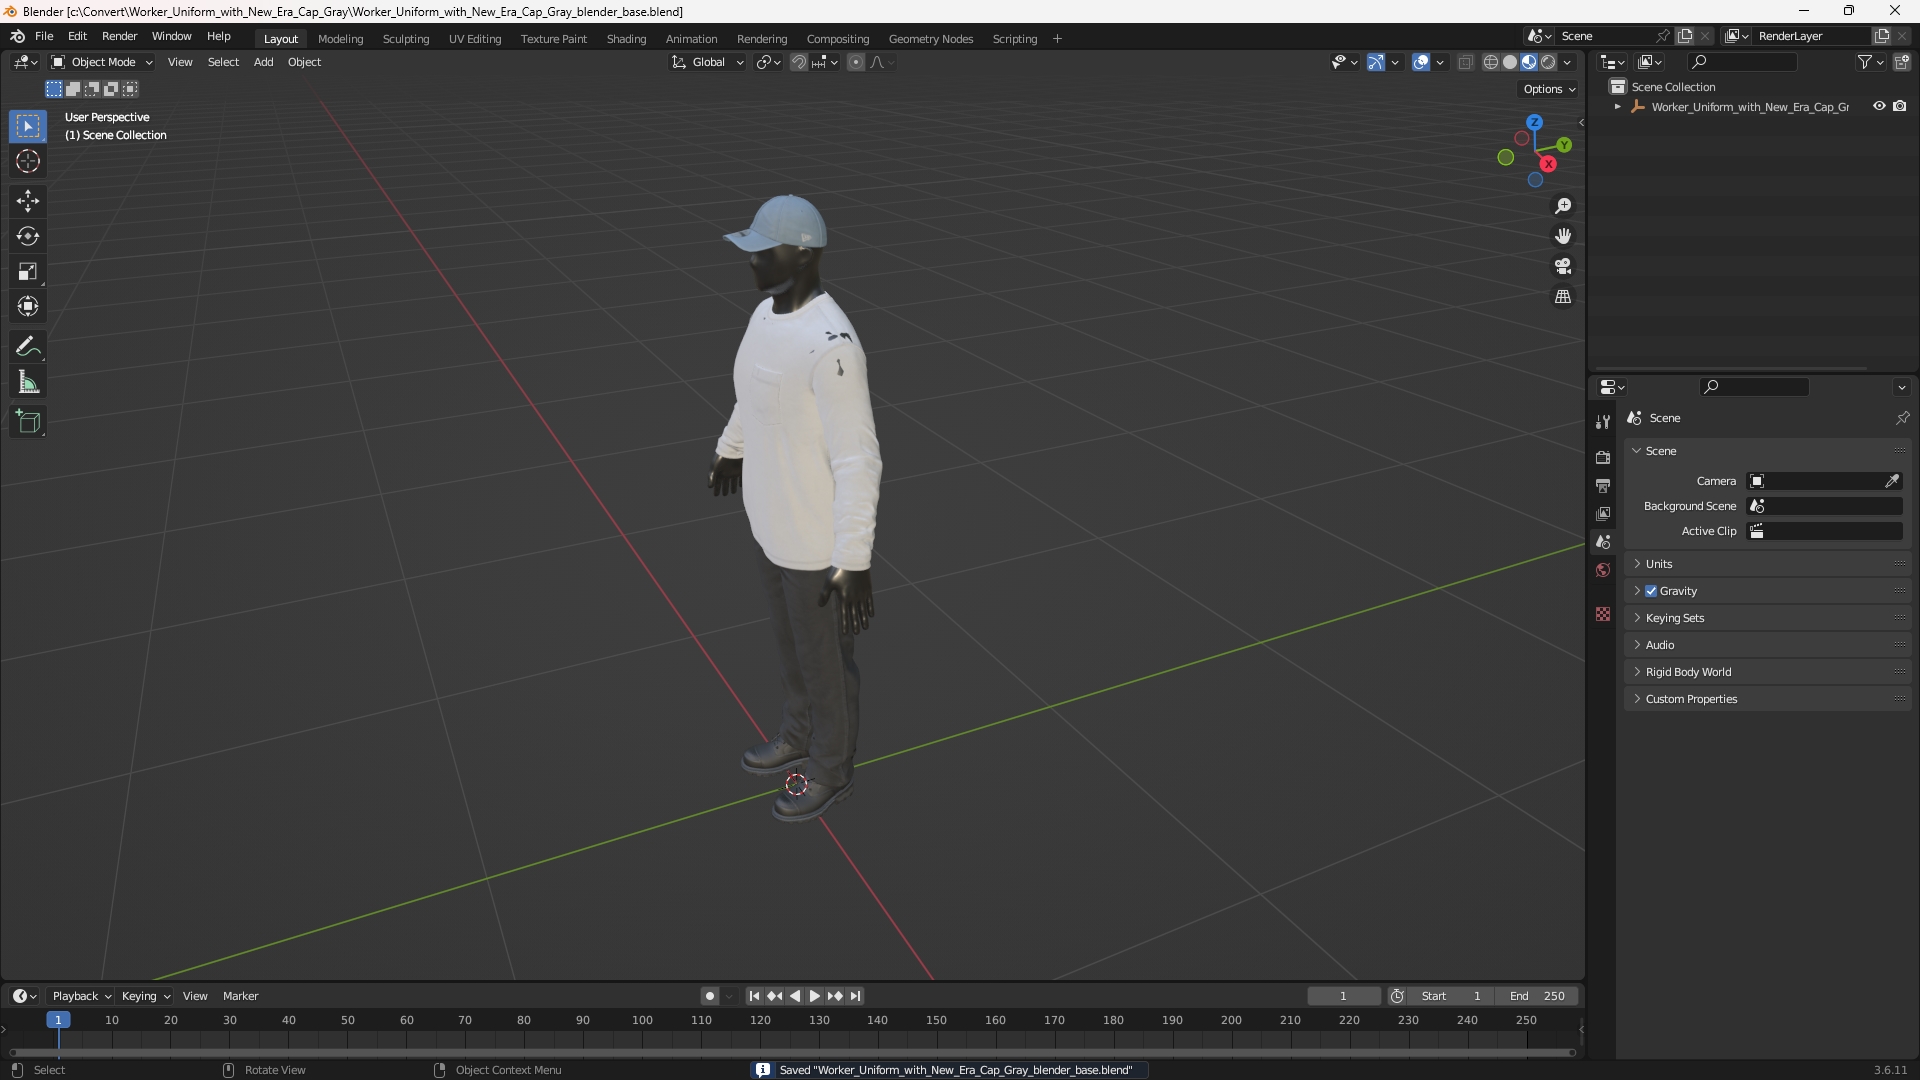Open the View Layer properties tab

[x=1603, y=513]
